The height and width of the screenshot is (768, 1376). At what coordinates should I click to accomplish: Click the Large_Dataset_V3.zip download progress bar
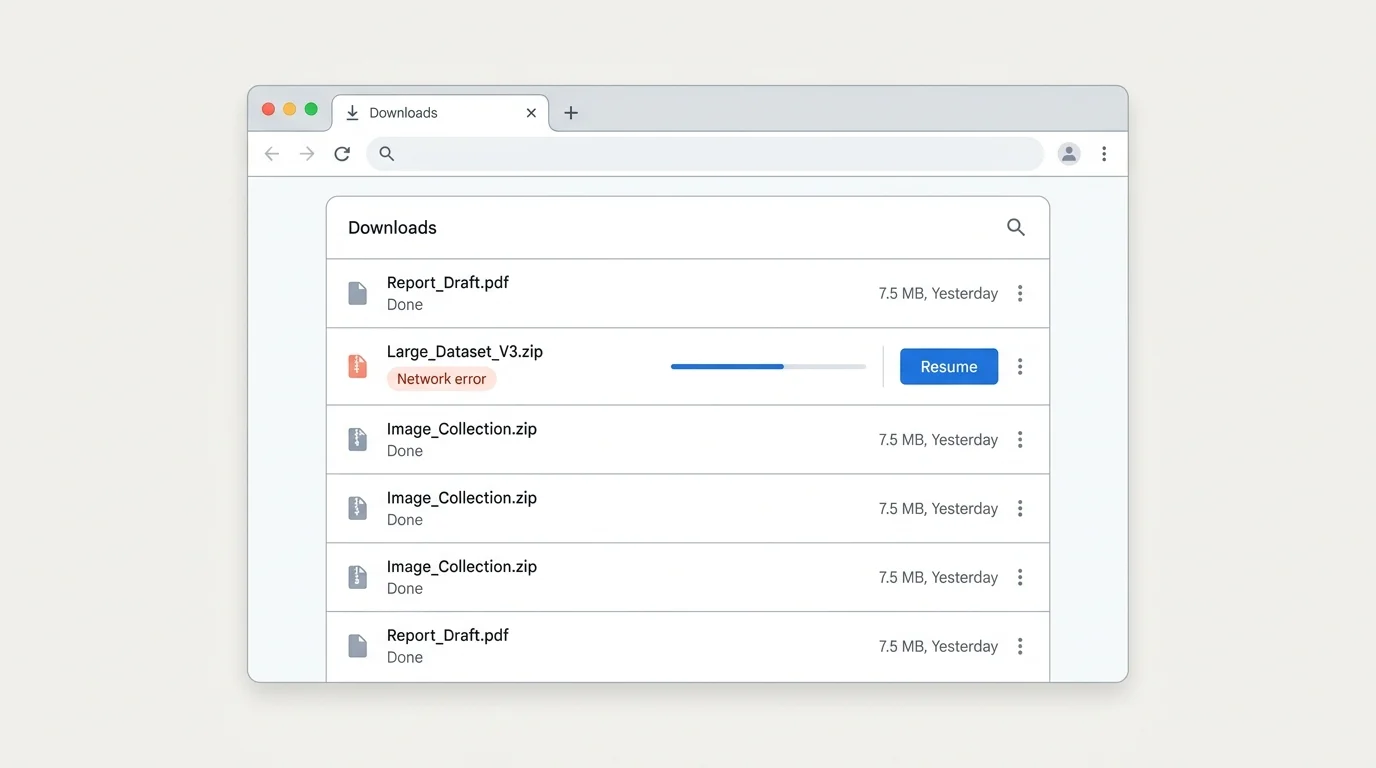pyautogui.click(x=768, y=367)
